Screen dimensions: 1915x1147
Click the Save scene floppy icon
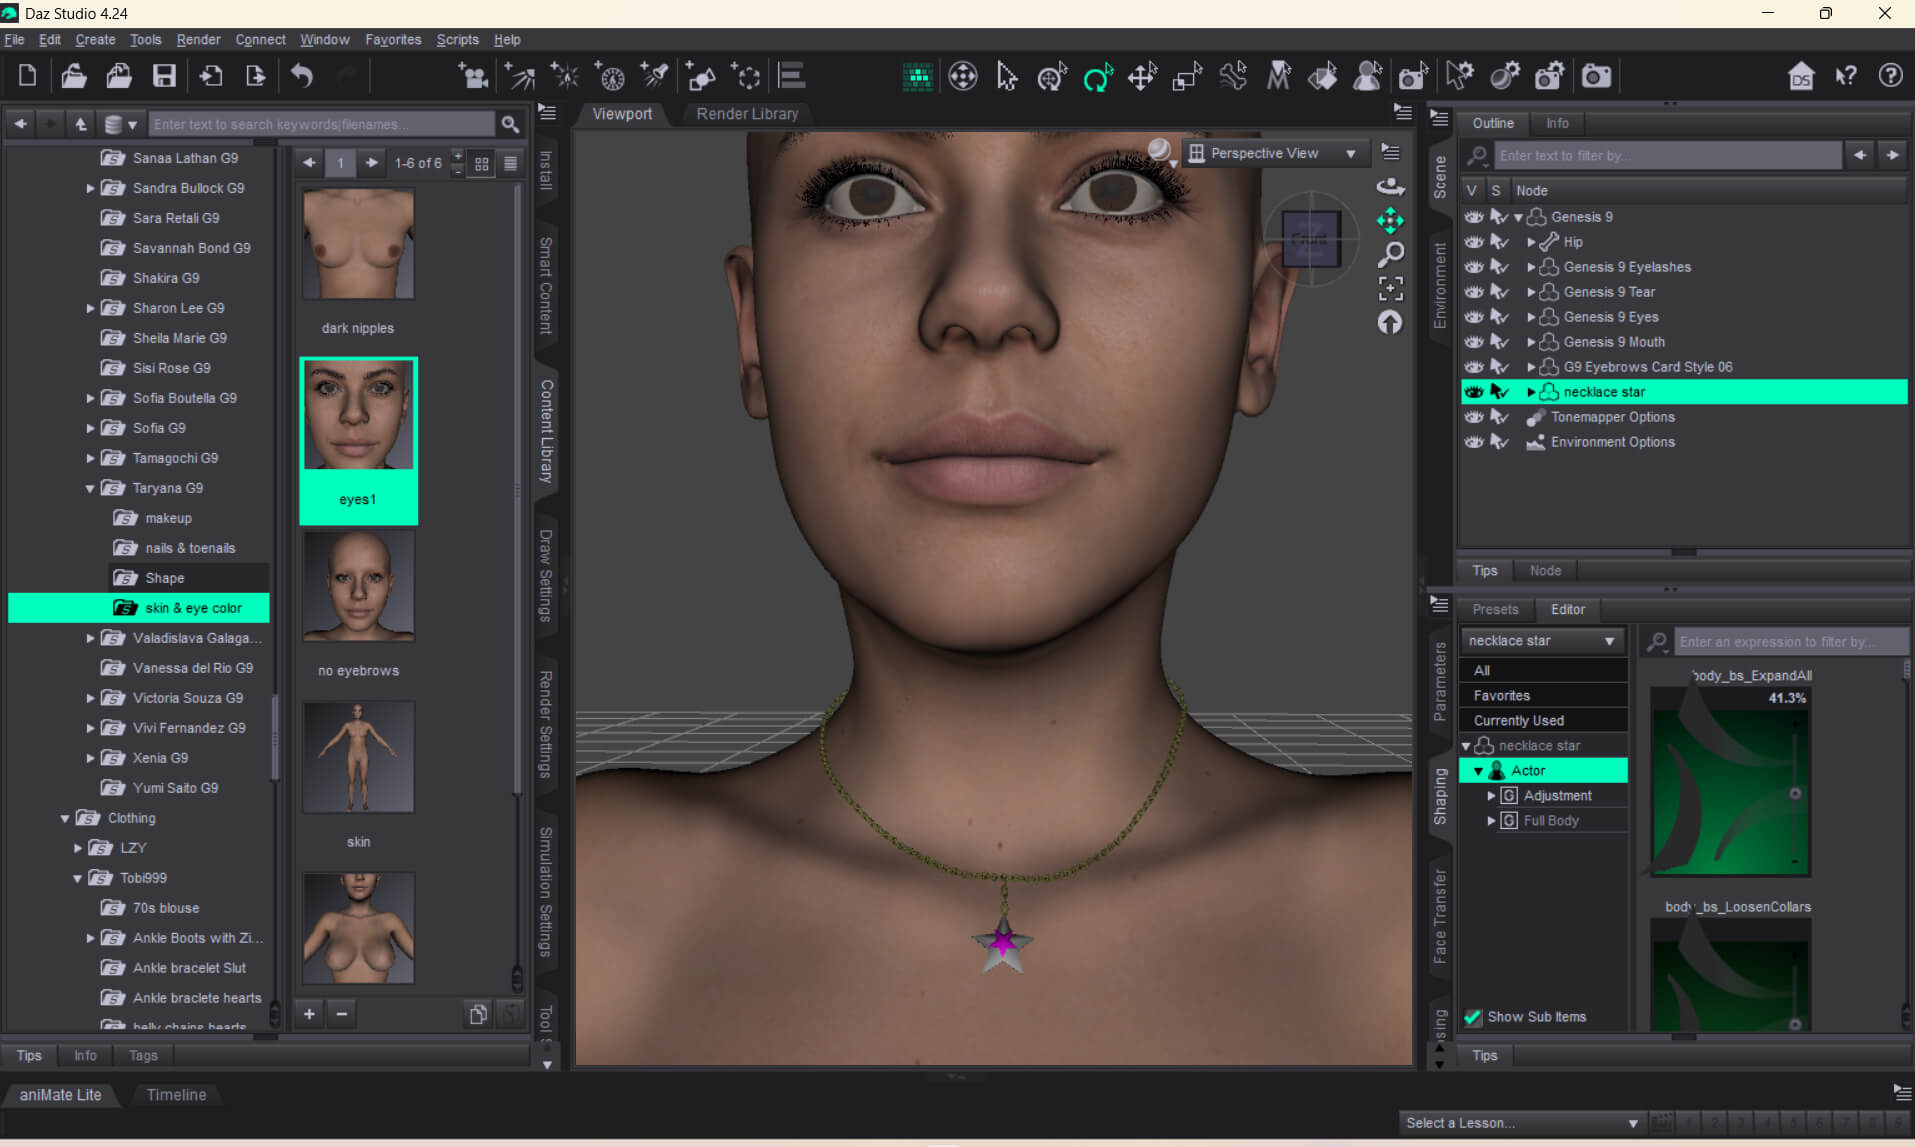point(164,76)
